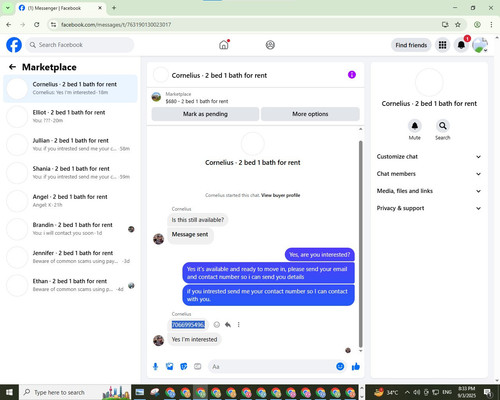React to the phone number message
Screen dimensions: 500x400
click(217, 324)
